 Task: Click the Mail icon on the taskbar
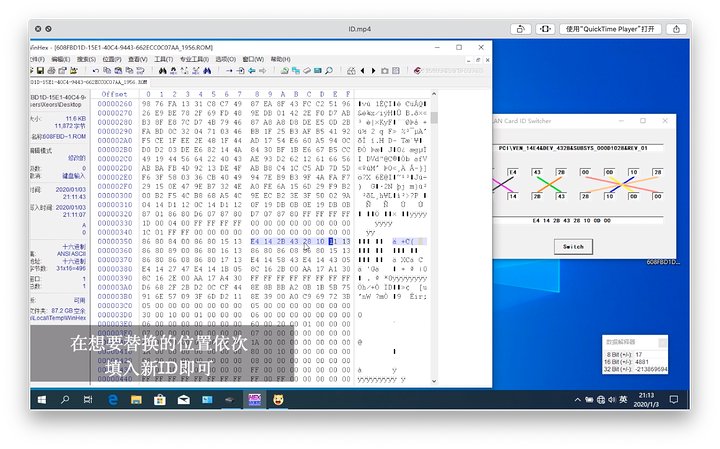coord(183,399)
